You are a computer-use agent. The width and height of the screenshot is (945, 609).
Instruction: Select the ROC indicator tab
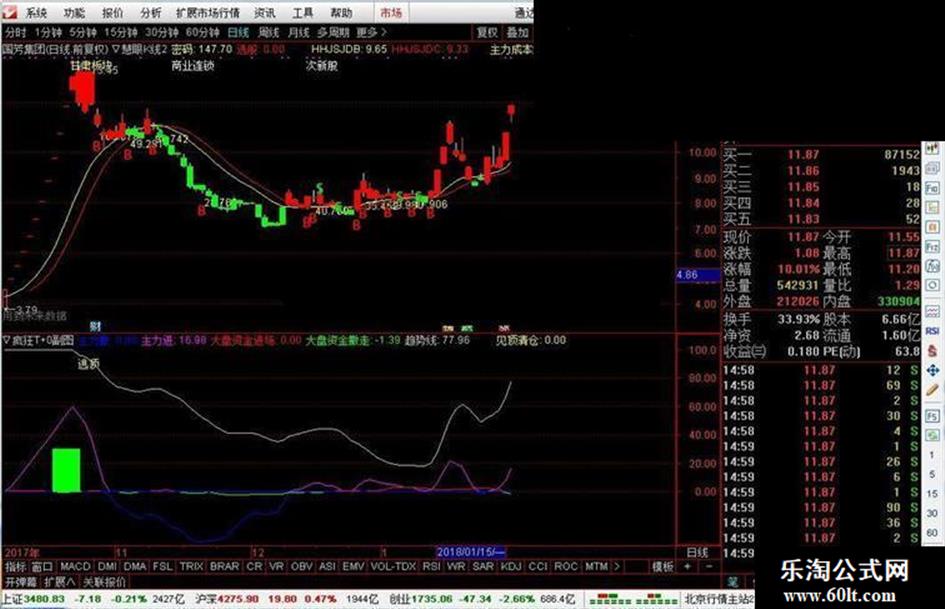[565, 566]
